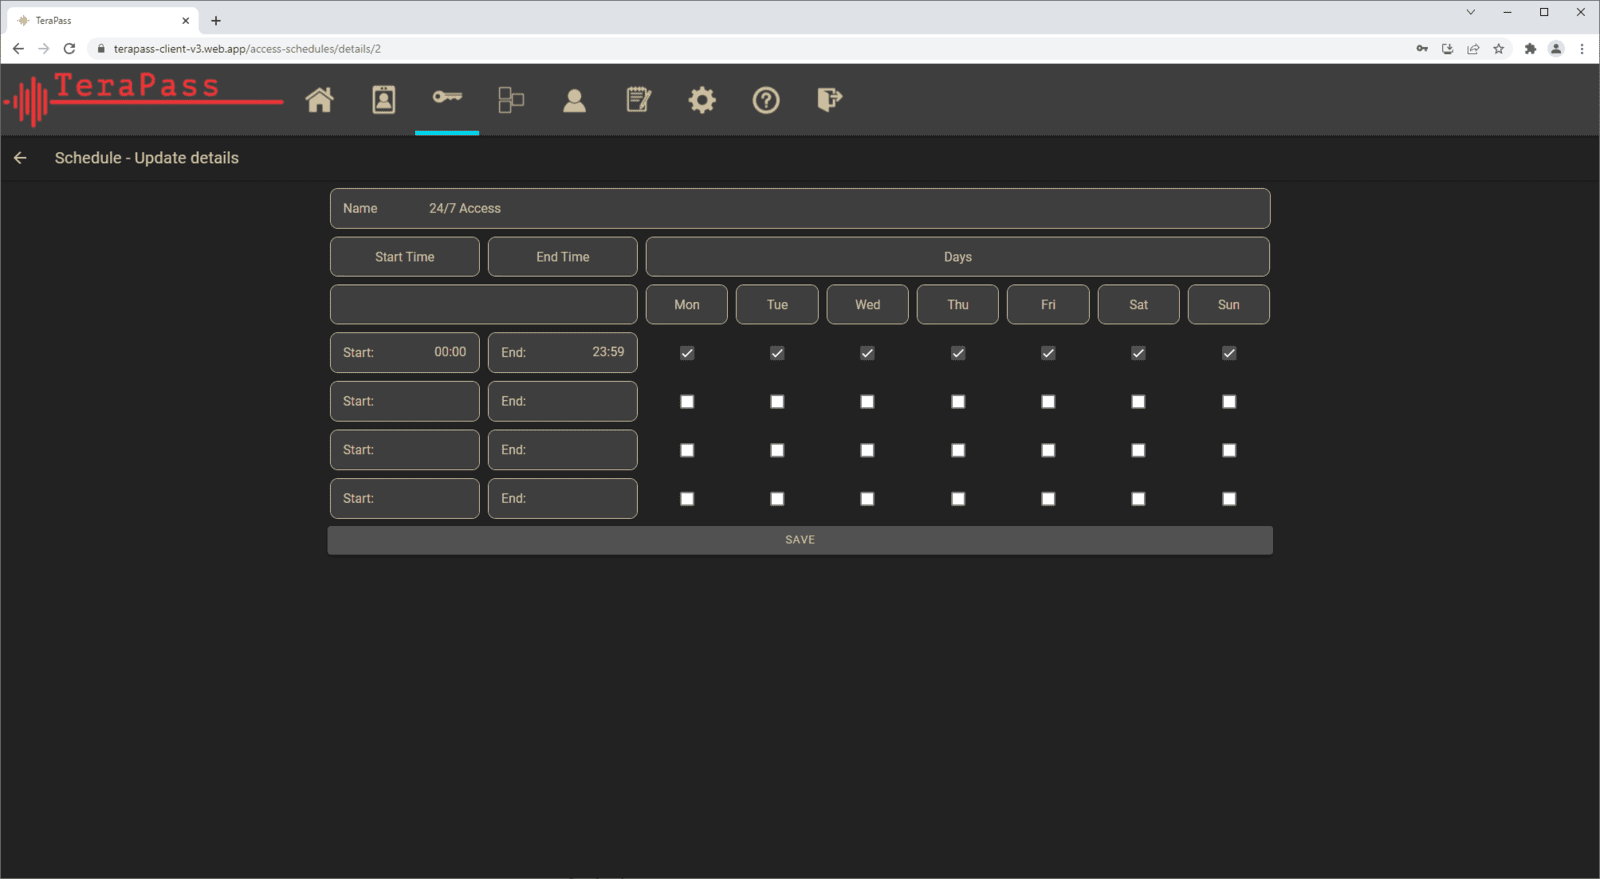1600x879 pixels.
Task: Click the SAVE button
Action: point(800,540)
